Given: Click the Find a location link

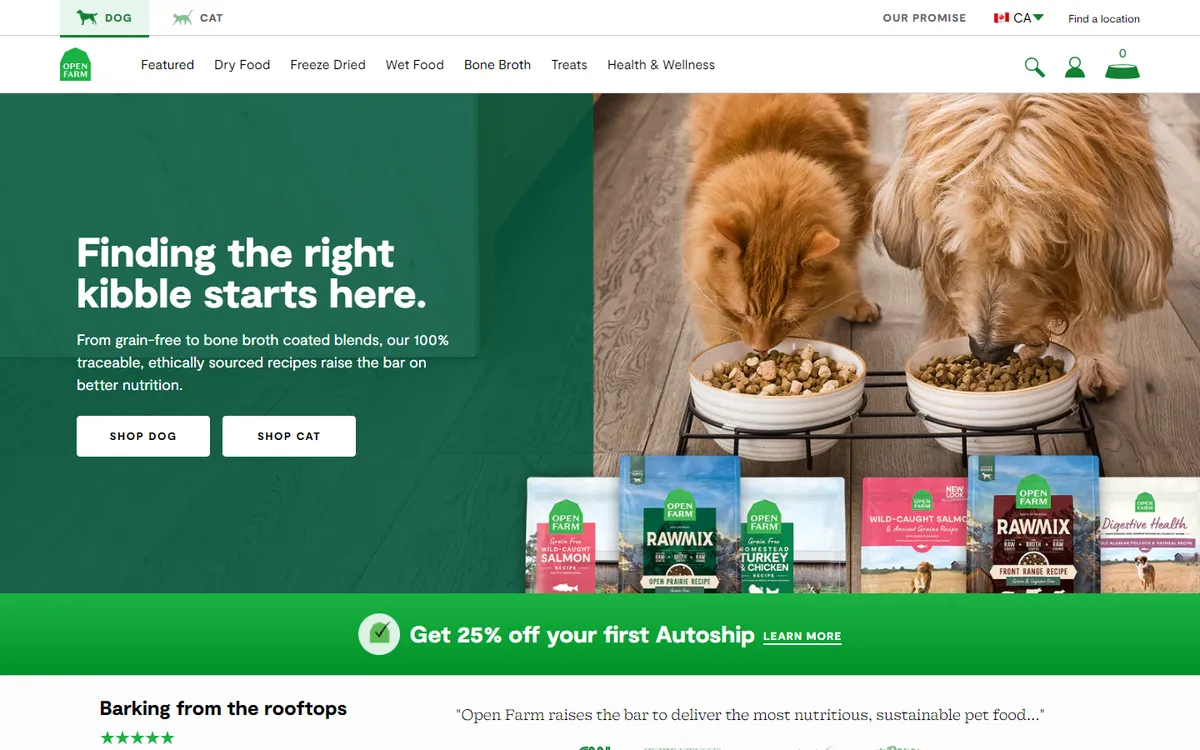Looking at the screenshot, I should [1104, 19].
